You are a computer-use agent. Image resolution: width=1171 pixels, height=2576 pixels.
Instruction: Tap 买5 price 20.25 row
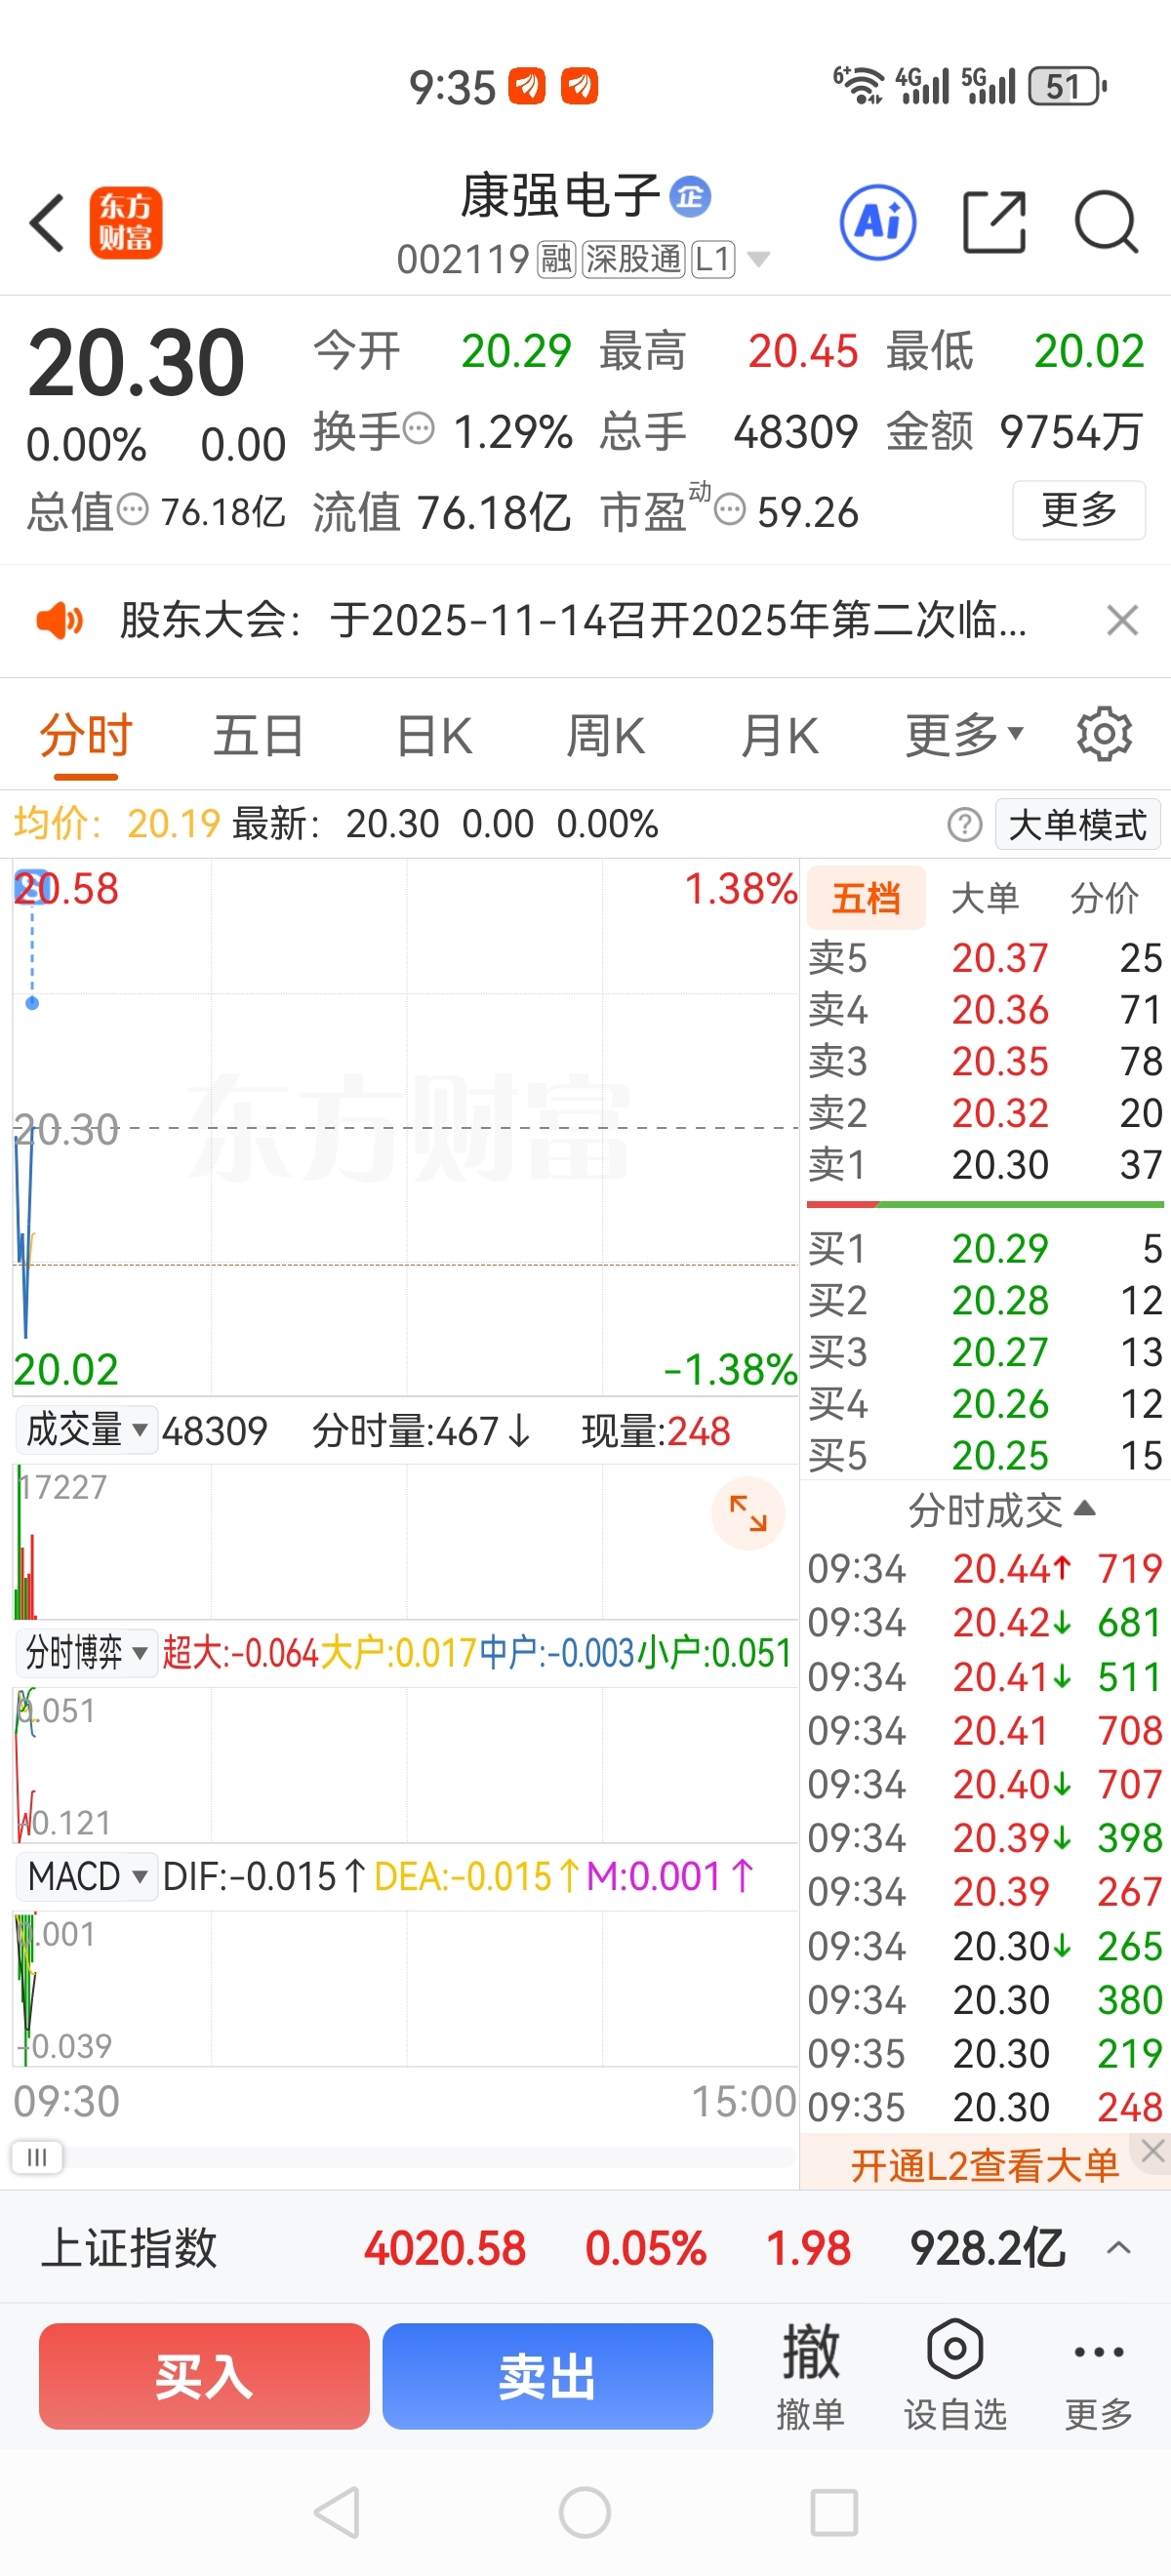pyautogui.click(x=985, y=1456)
